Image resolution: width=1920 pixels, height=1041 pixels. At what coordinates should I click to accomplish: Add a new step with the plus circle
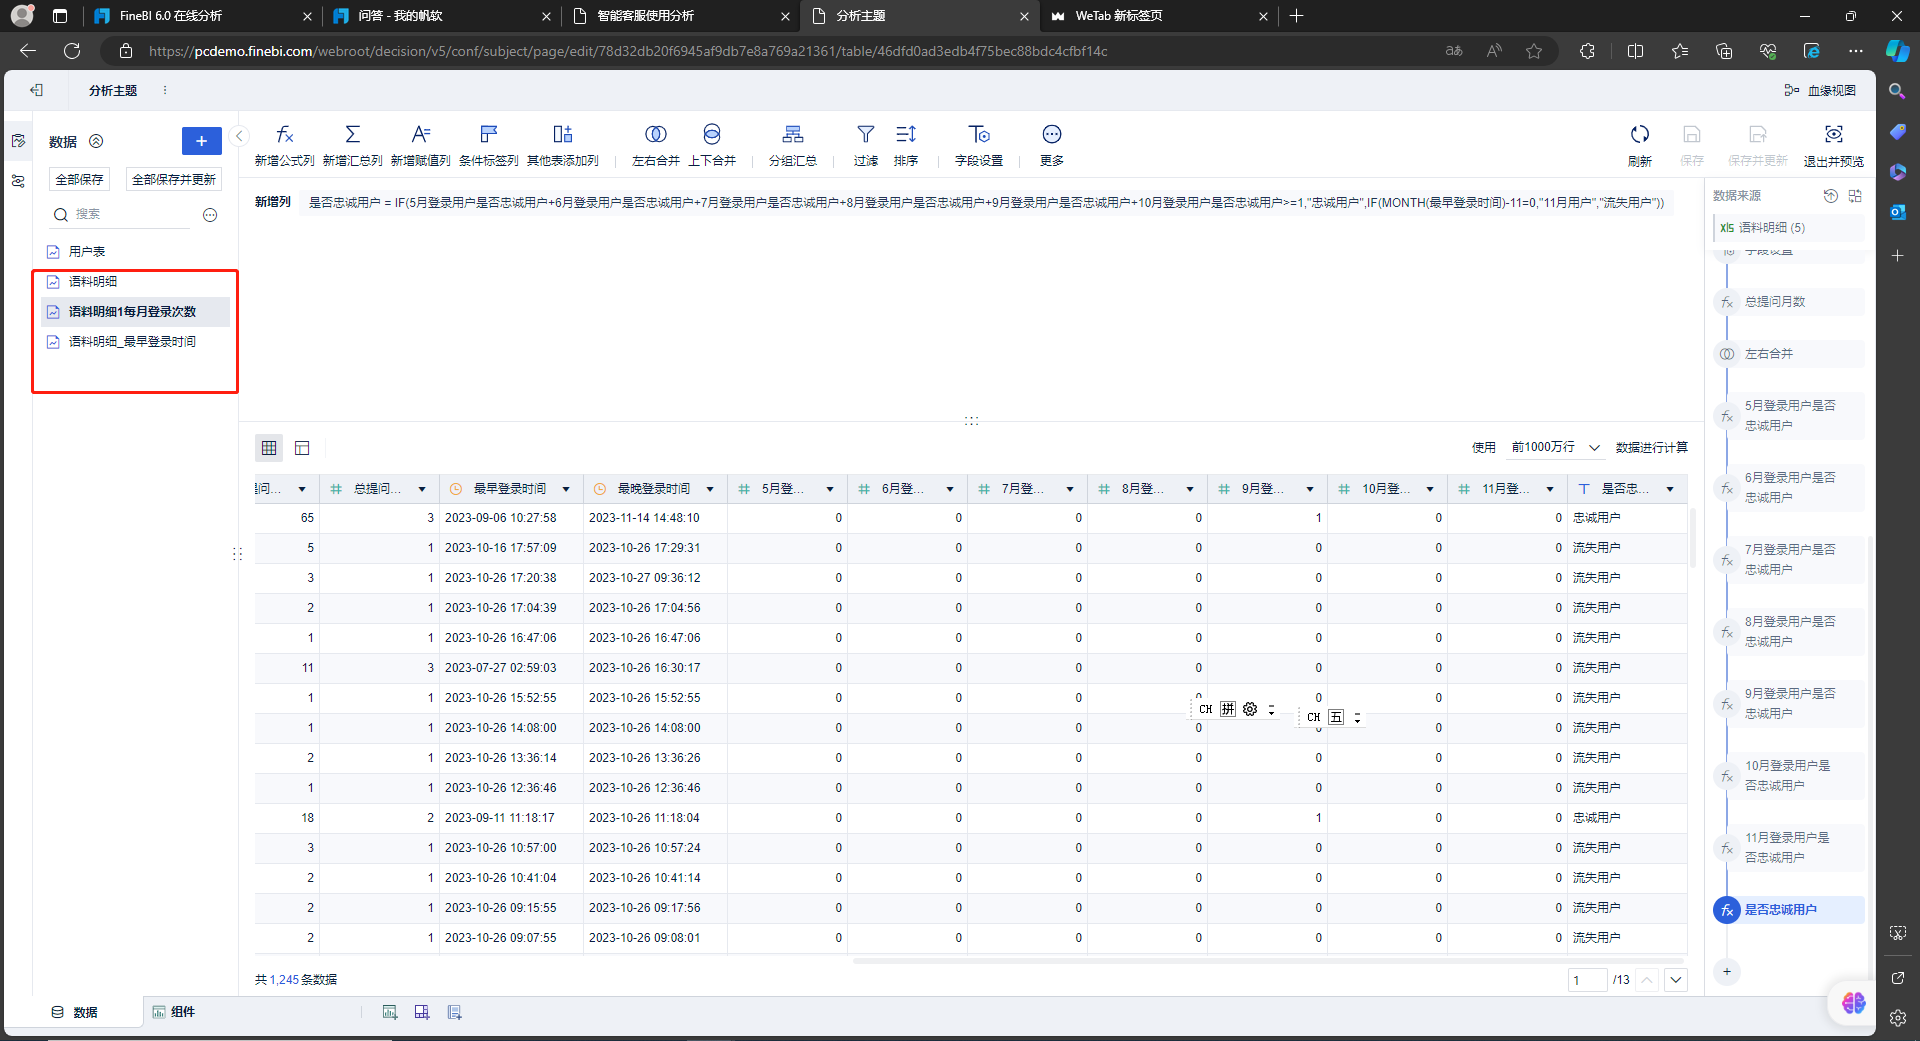coord(1727,971)
